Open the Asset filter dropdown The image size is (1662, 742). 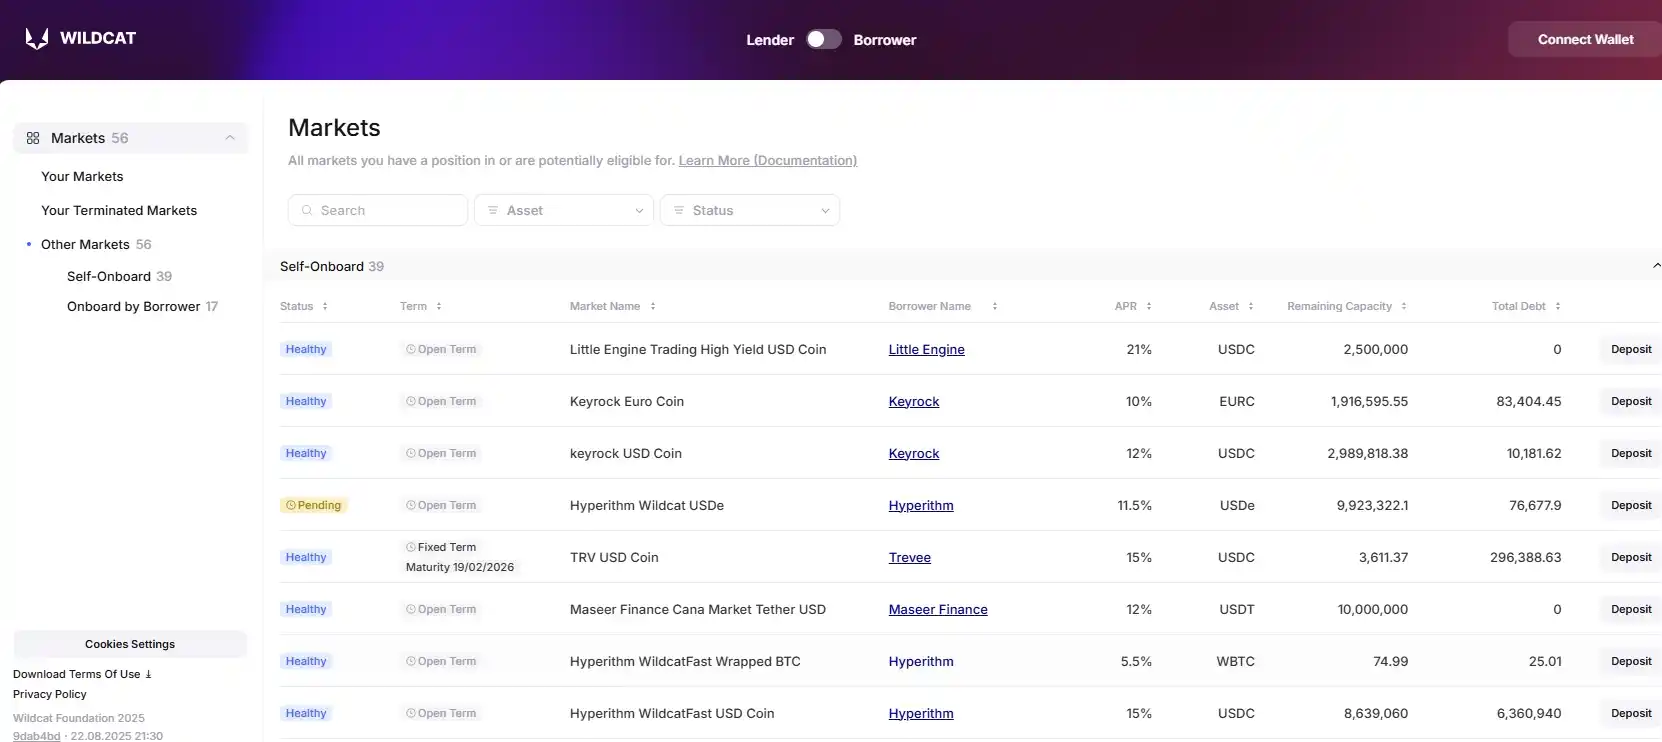click(x=564, y=210)
